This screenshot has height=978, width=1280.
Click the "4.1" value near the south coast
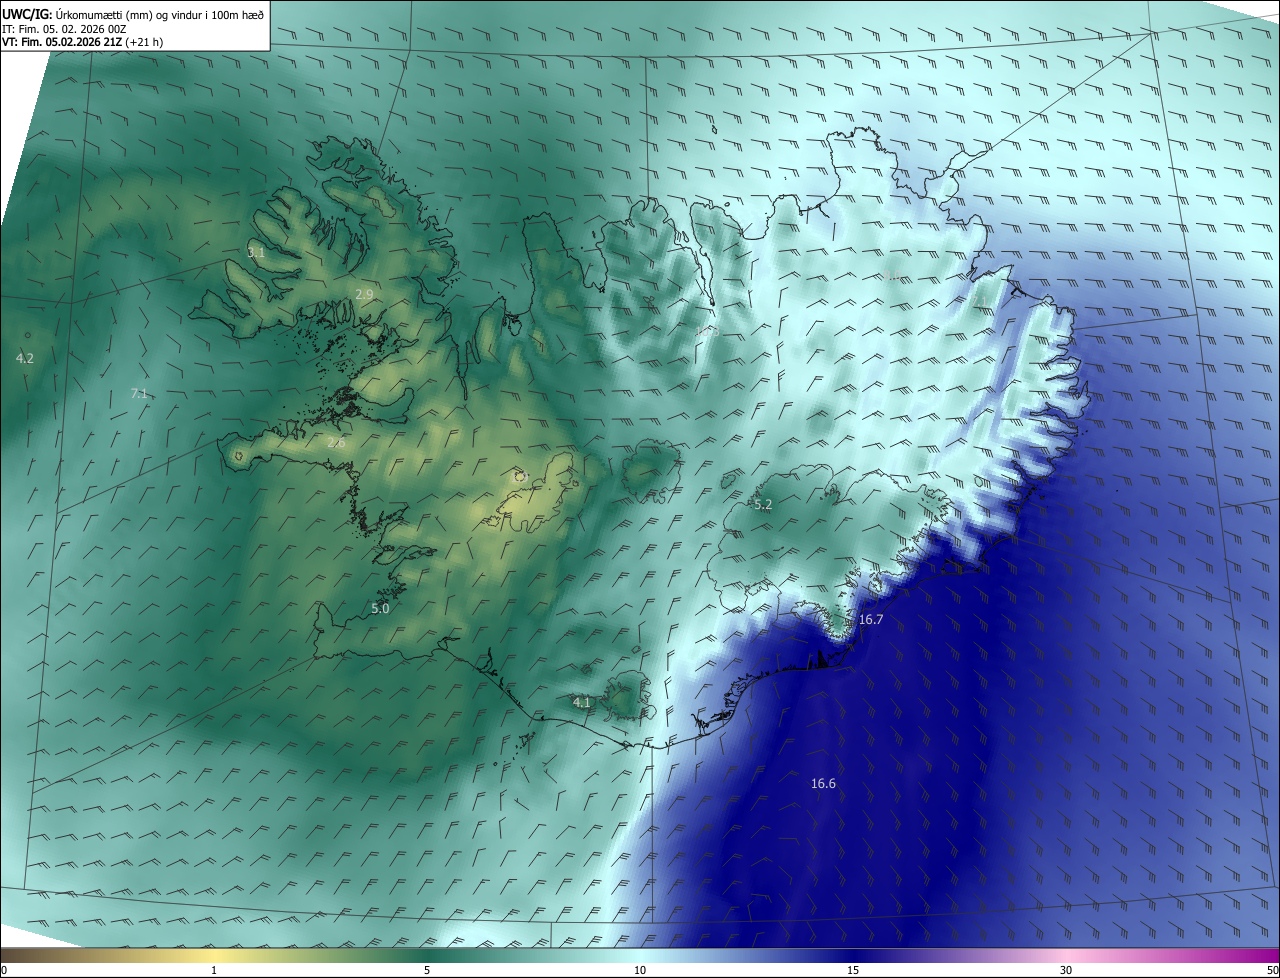coord(582,703)
